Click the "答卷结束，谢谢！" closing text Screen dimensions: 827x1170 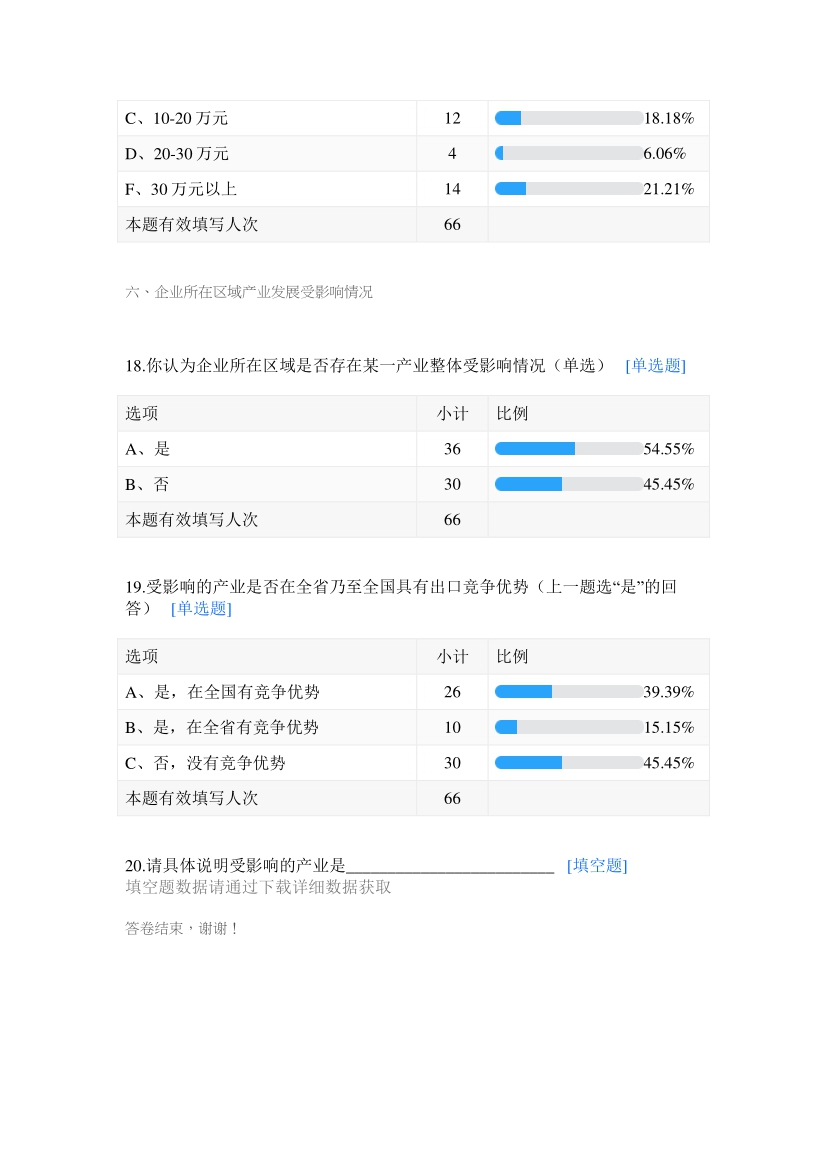click(182, 929)
